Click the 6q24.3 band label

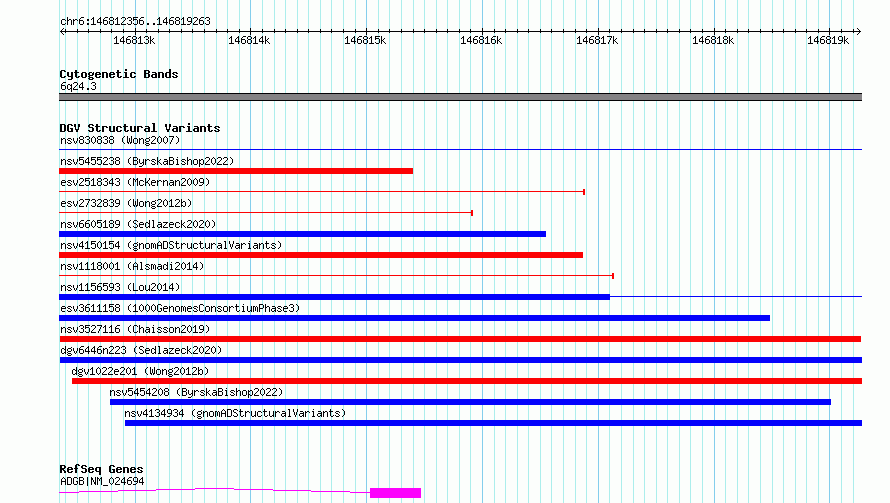click(78, 86)
